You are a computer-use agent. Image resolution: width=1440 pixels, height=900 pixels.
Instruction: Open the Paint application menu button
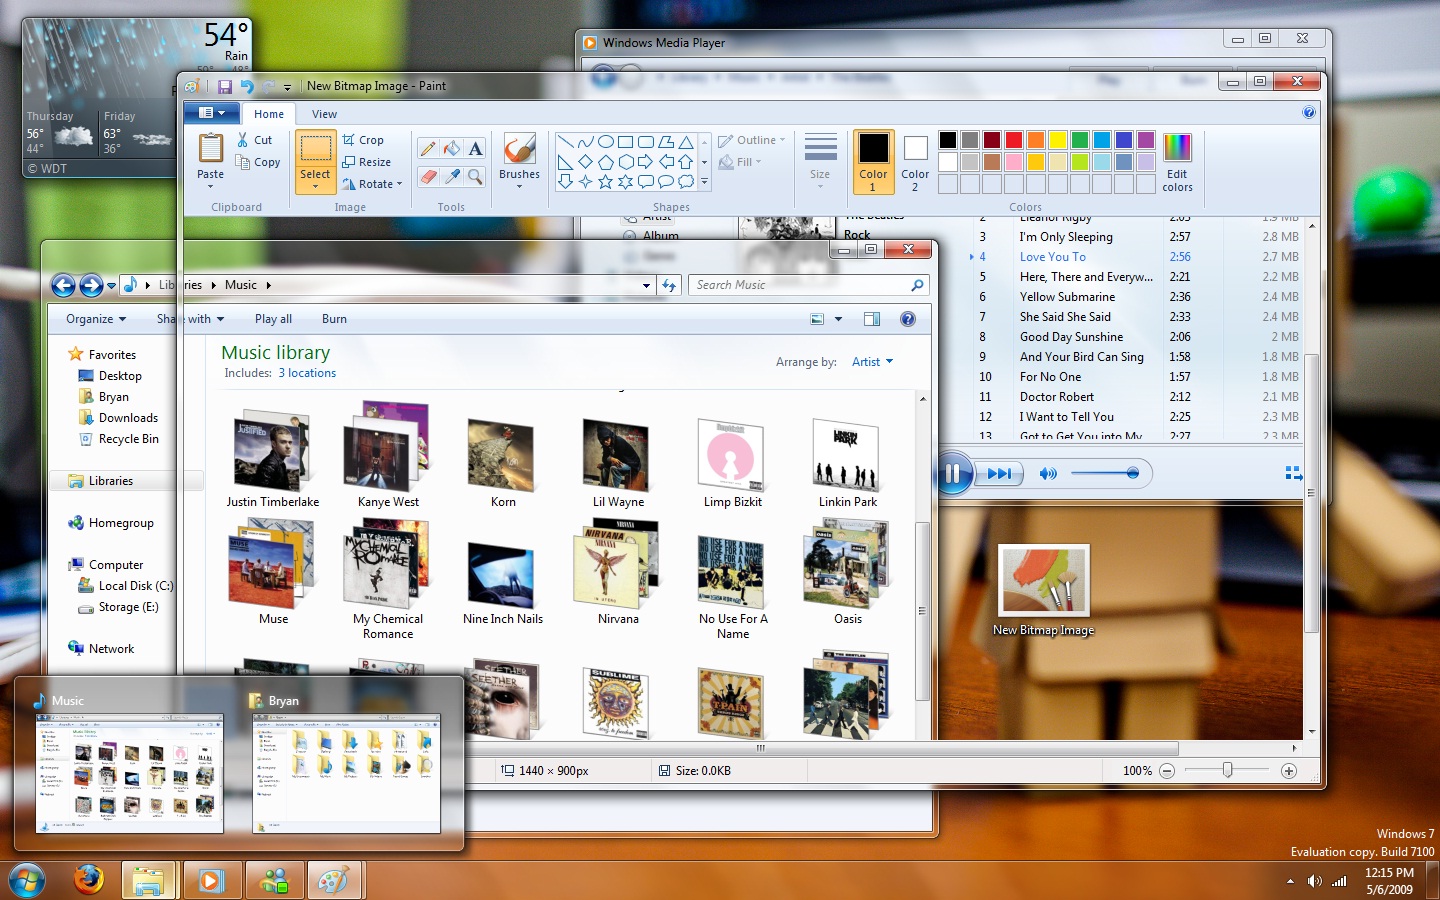pos(211,113)
